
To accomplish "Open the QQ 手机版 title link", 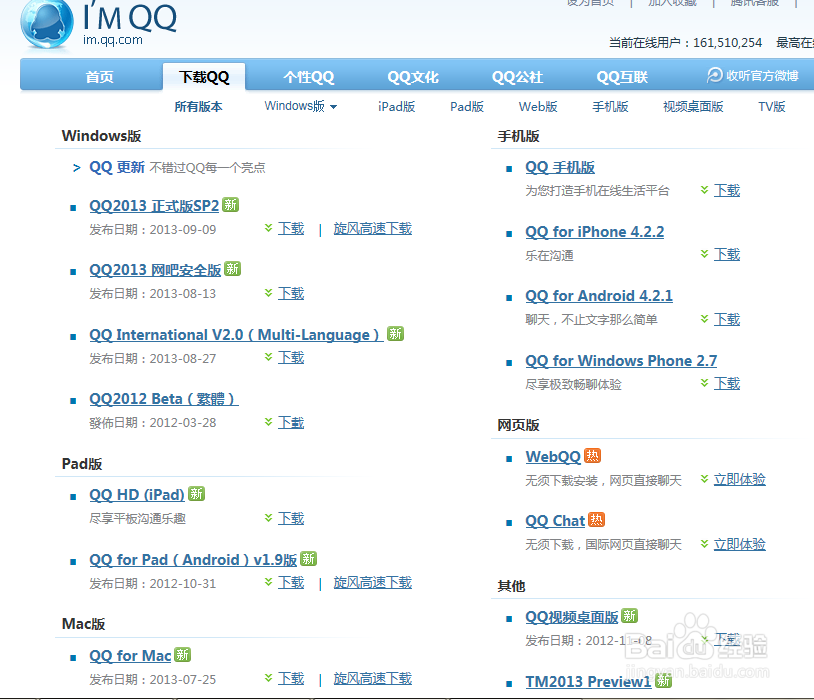I will [x=560, y=167].
